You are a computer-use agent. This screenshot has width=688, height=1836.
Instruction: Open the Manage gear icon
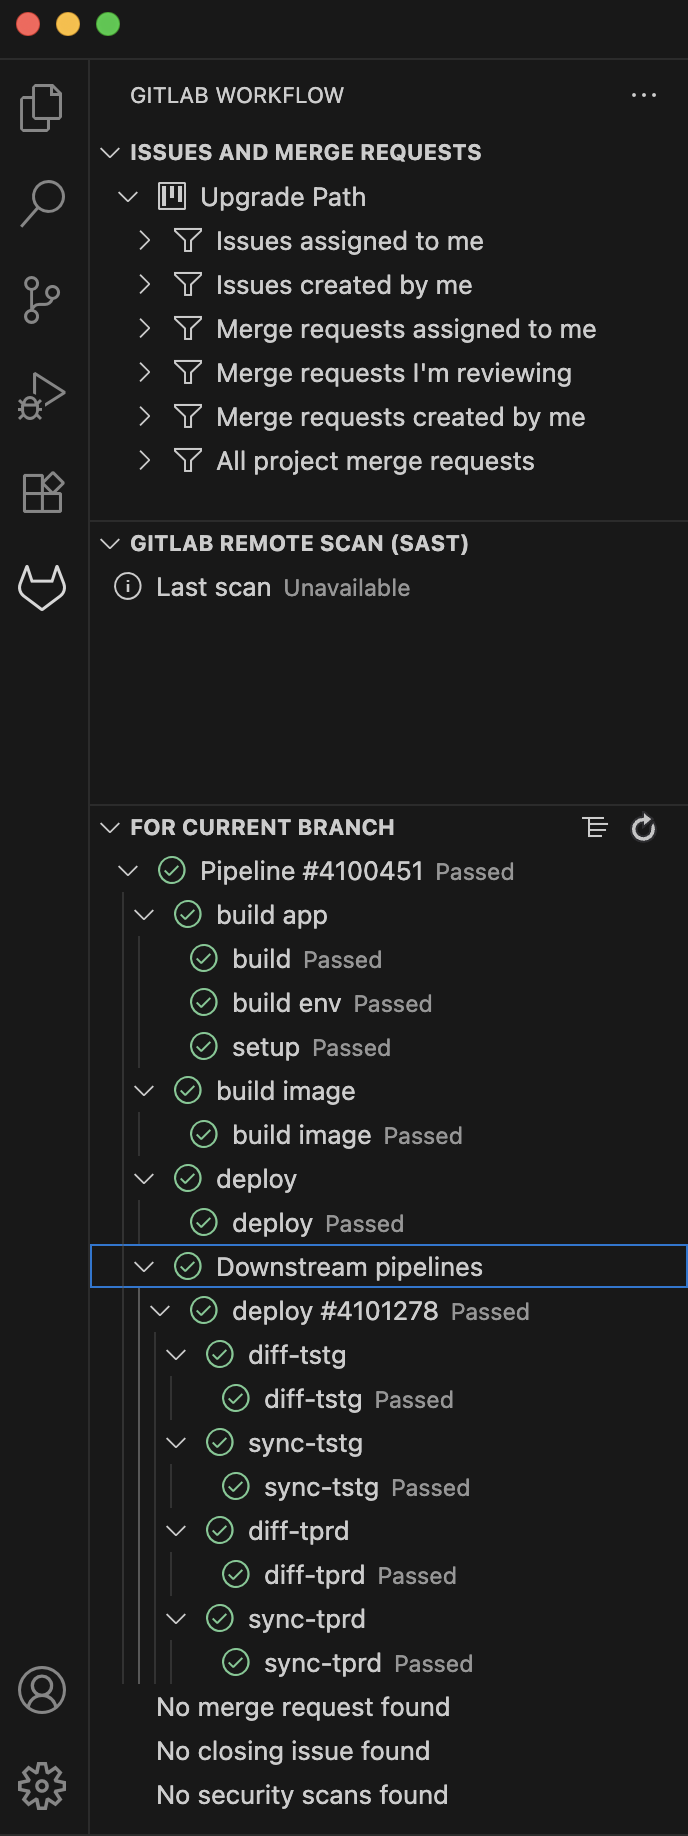point(42,1786)
